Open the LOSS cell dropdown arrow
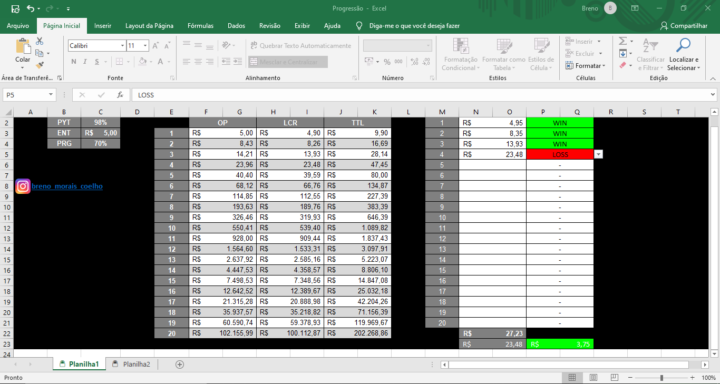This screenshot has height=384, width=720. [x=598, y=155]
